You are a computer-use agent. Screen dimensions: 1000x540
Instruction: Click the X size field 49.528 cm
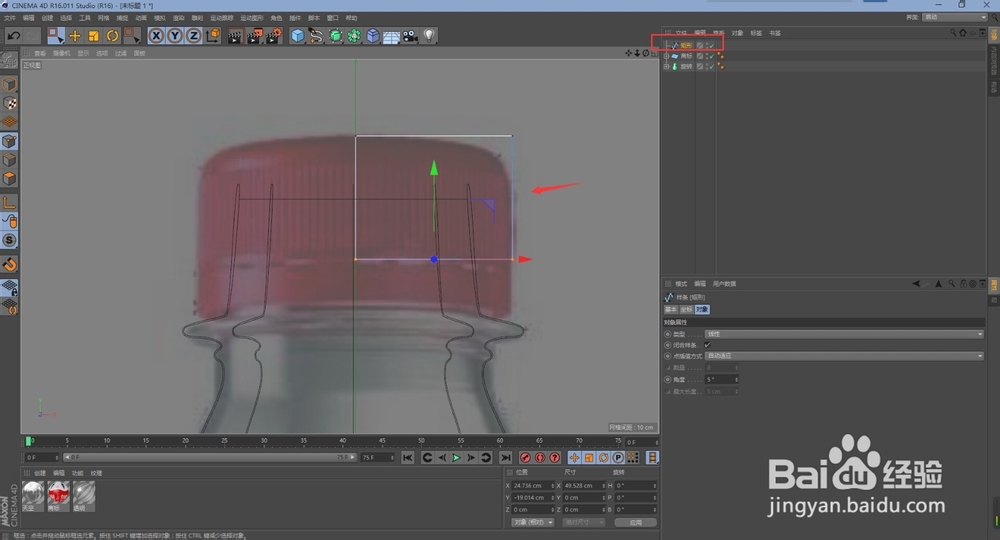(583, 486)
